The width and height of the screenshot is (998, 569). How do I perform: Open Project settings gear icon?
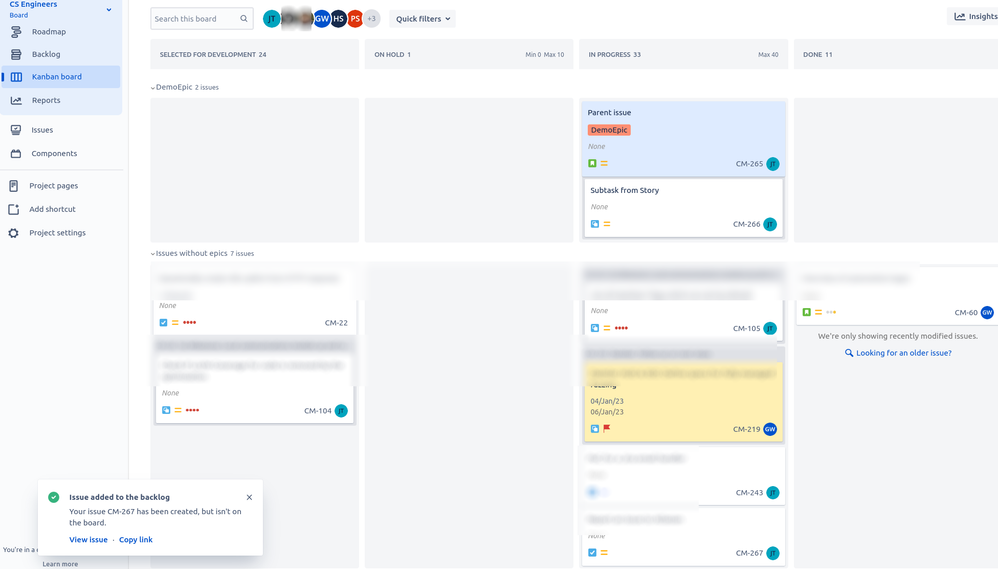click(13, 233)
